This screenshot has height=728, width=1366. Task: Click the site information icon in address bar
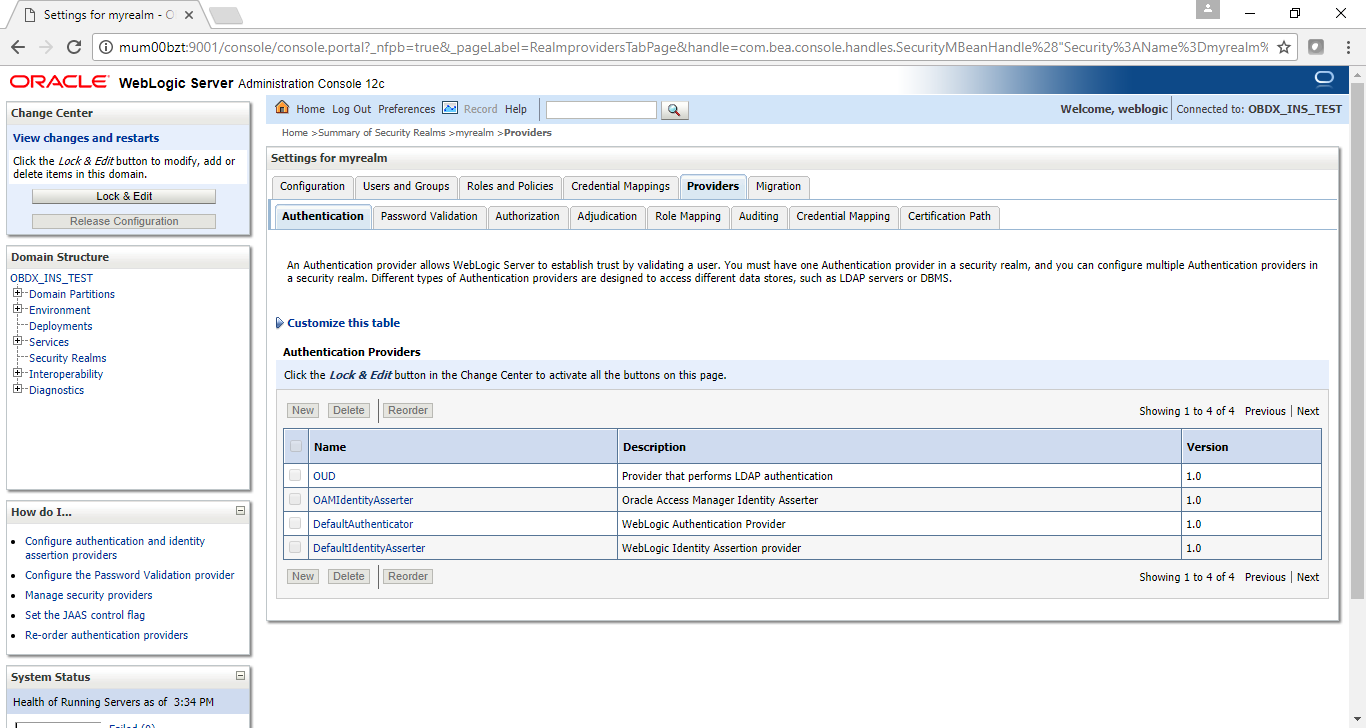point(106,47)
